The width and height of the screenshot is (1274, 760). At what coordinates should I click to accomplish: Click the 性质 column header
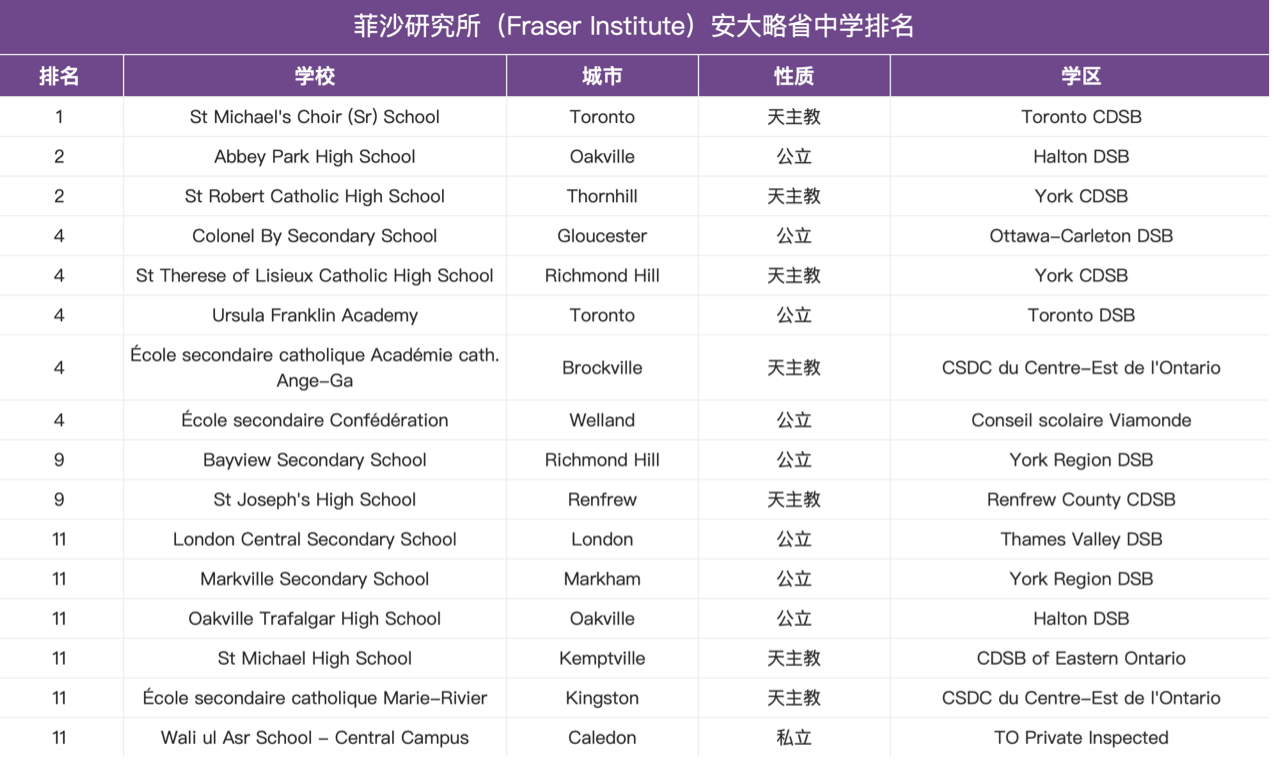point(794,76)
